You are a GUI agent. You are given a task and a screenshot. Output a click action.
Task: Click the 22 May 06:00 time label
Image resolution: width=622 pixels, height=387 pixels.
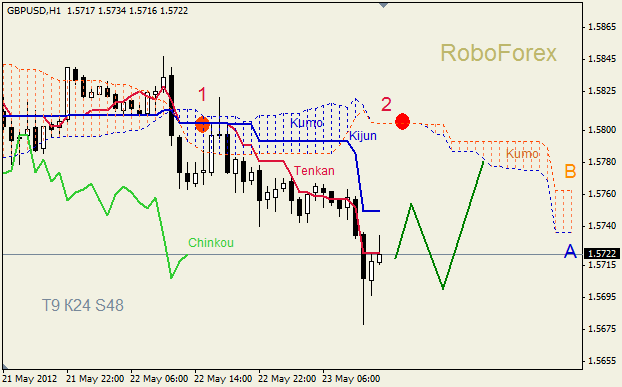click(x=159, y=379)
